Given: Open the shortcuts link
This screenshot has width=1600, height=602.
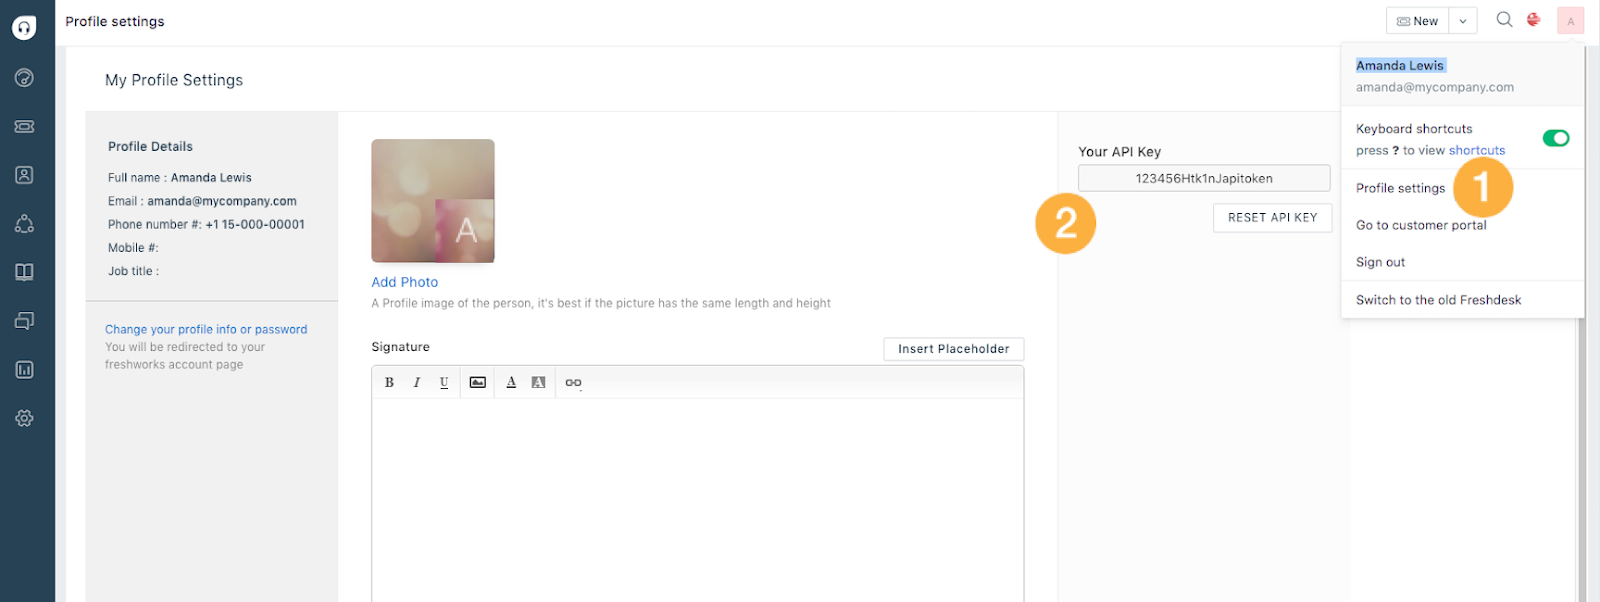Looking at the screenshot, I should [1477, 150].
